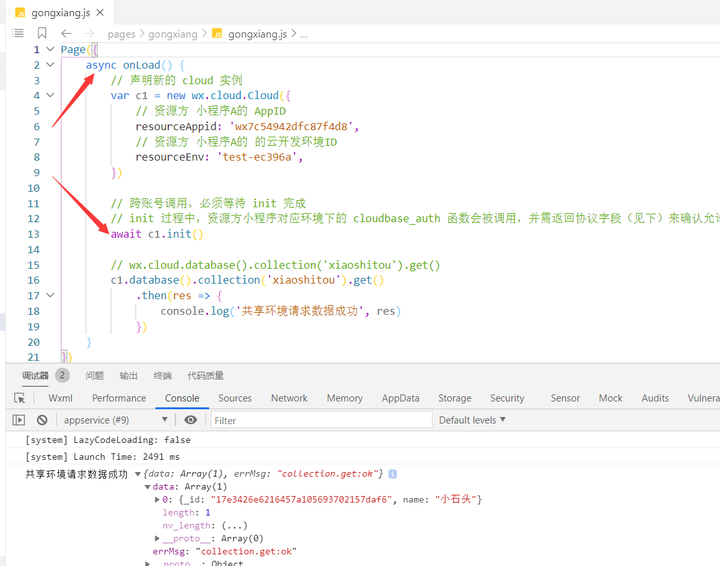
Task: Click the resourceAppid string 'wx7c54942dfc87f4d8'
Action: 291,126
